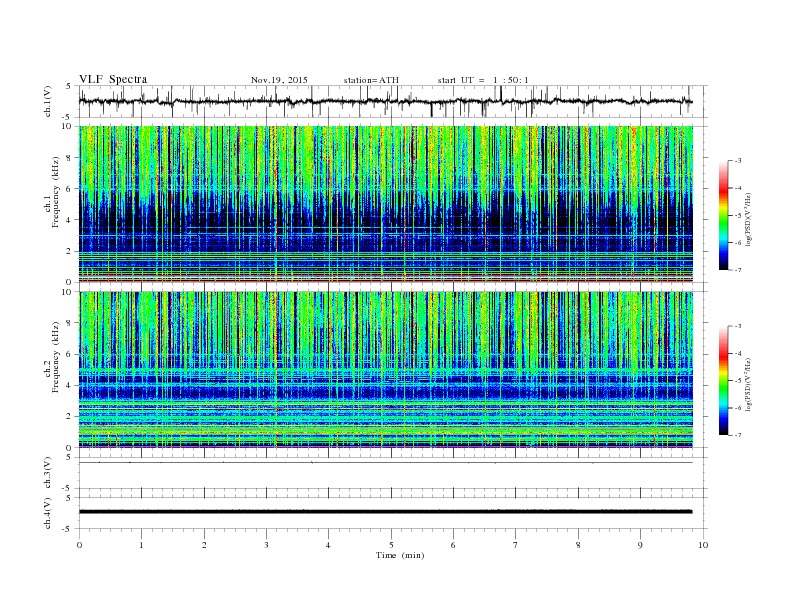Click the ch.1 spectrogram color scale bar

coord(723,215)
